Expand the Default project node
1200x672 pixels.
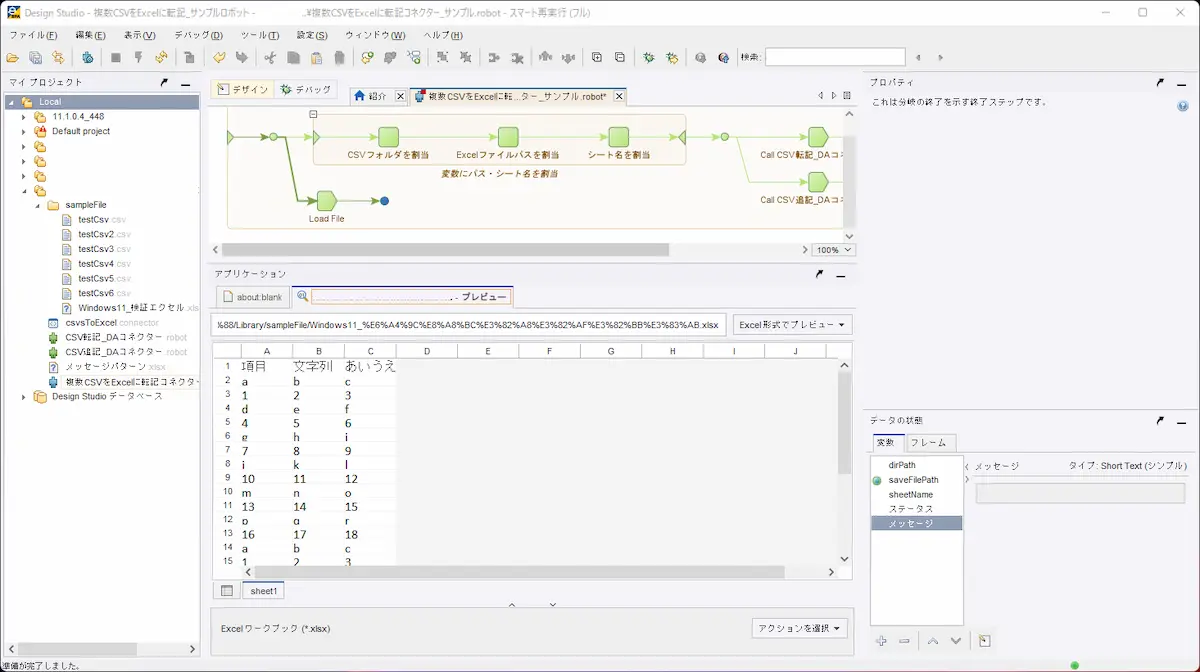(24, 131)
